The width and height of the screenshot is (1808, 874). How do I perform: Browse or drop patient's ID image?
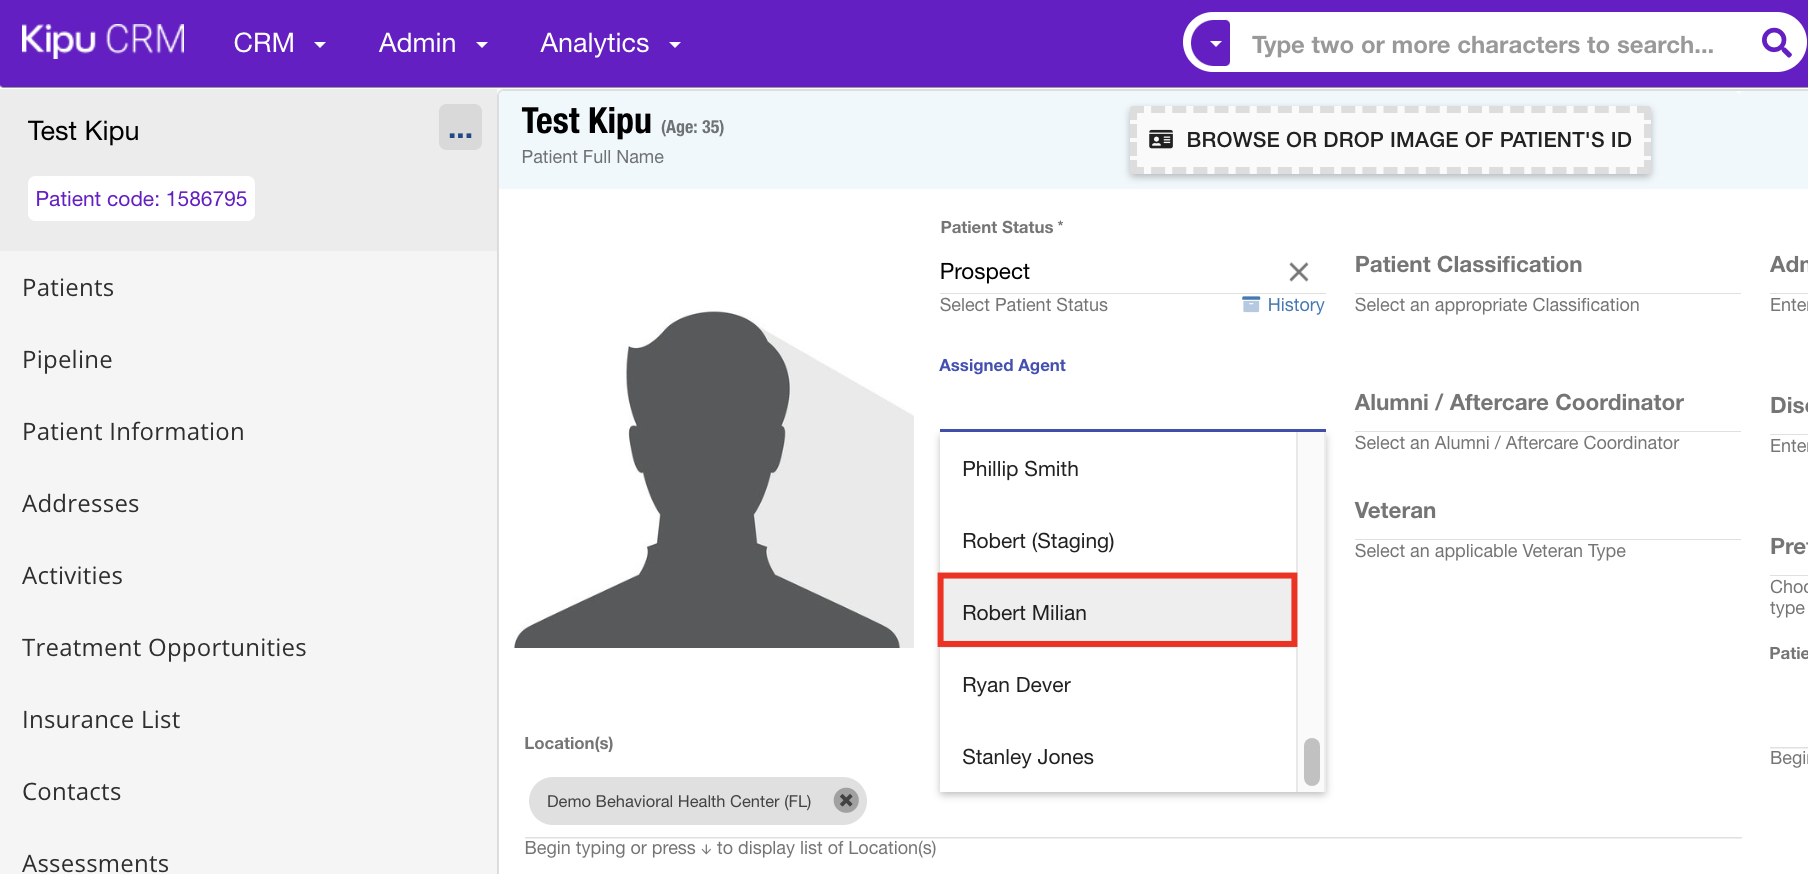(1390, 140)
